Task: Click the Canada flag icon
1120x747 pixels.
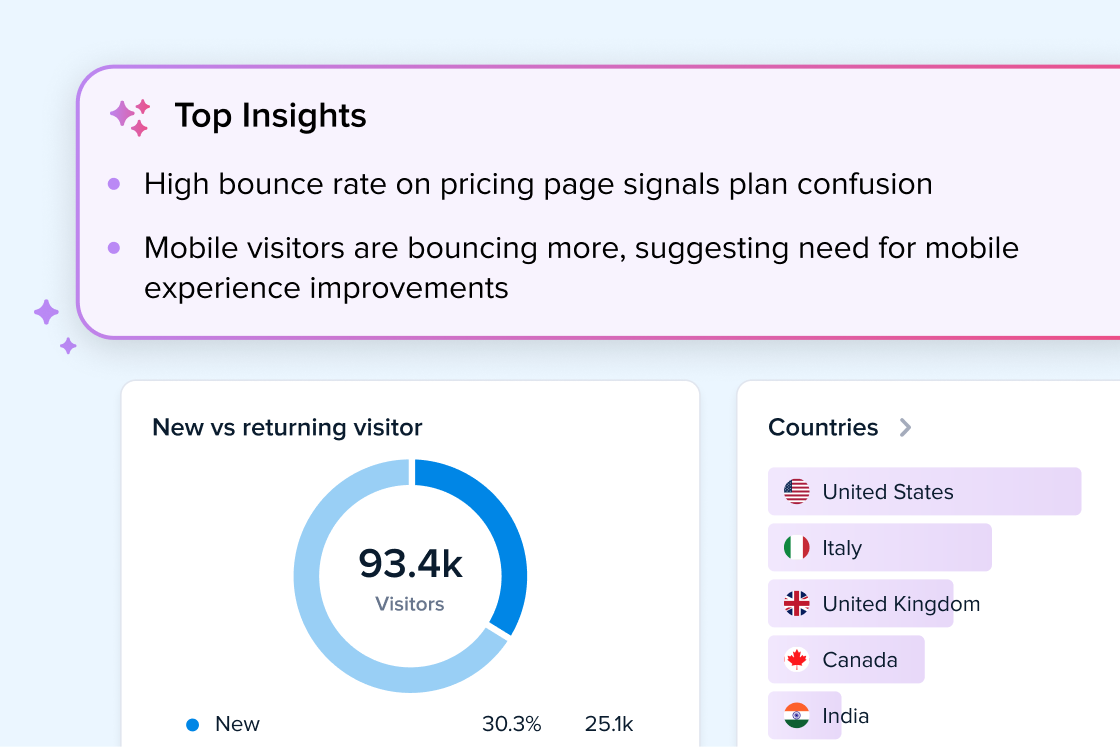Action: coord(797,659)
